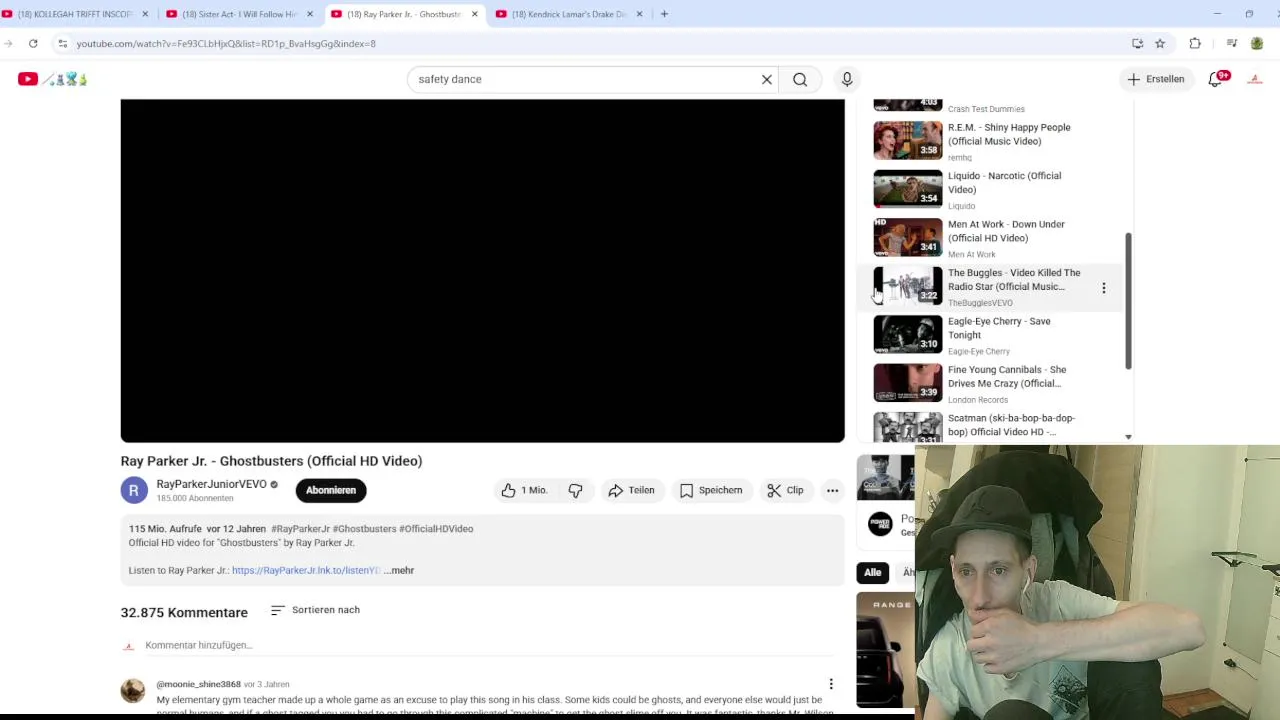The height and width of the screenshot is (720, 1280).
Task: Open more actions menu beside Clip
Action: (x=832, y=490)
